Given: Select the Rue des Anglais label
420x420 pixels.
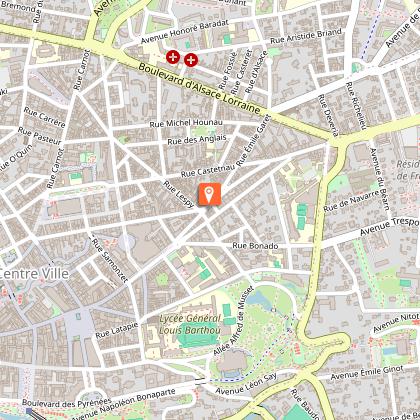Looking at the screenshot, I should (x=197, y=139).
